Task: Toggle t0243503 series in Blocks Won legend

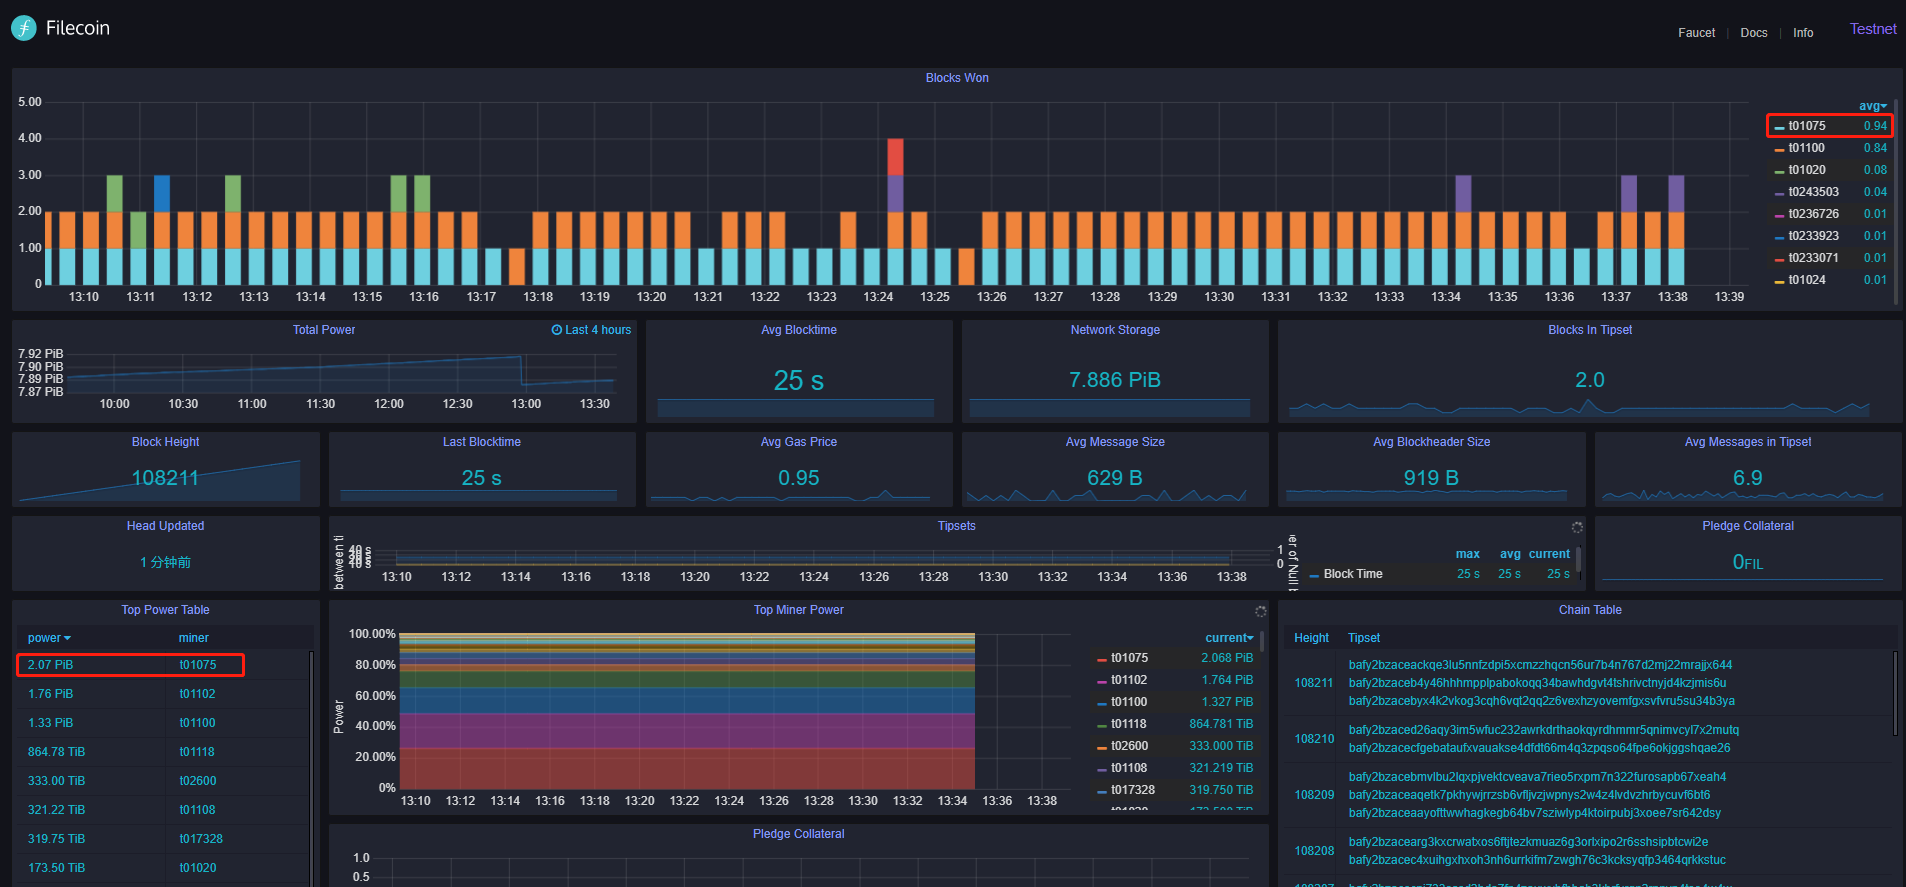Action: tap(1814, 192)
